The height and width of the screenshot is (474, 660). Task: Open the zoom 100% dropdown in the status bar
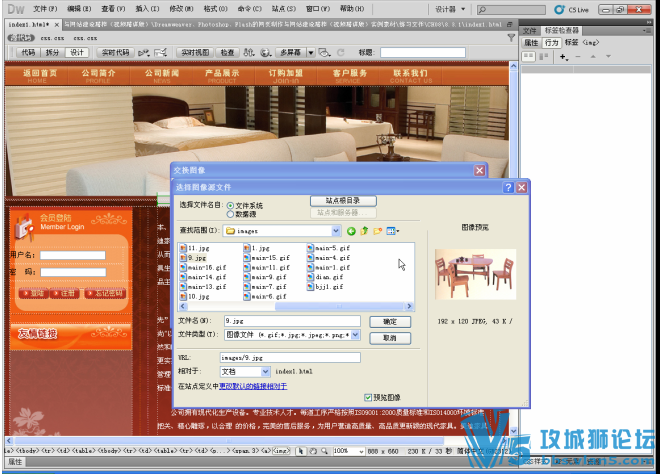361,451
